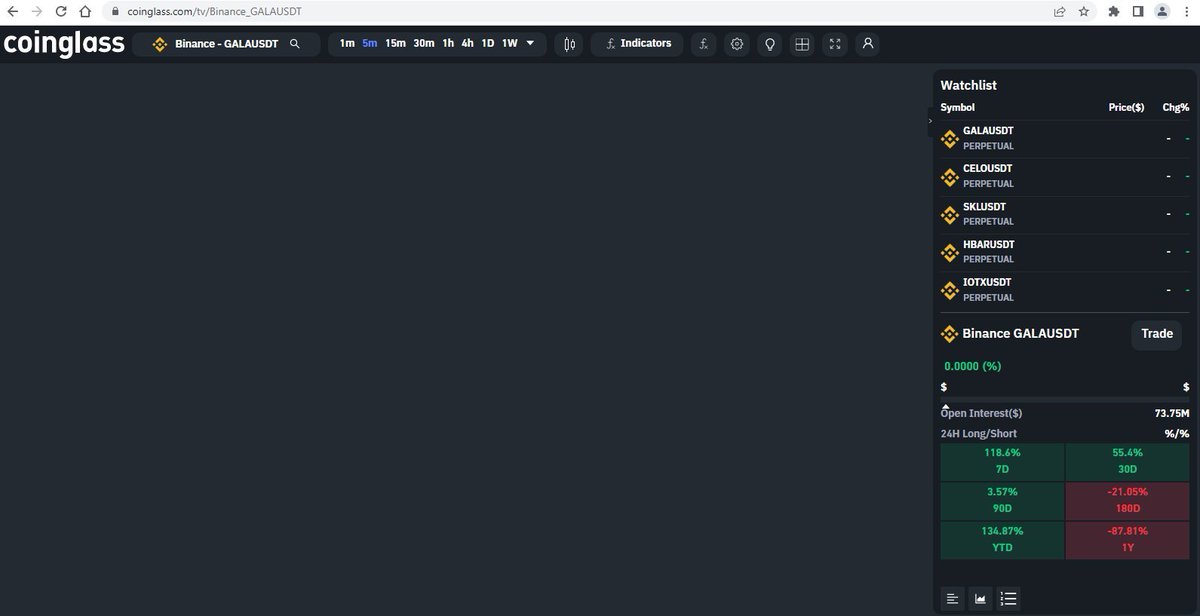The width and height of the screenshot is (1200, 616).
Task: Select IOTXUSDT PERPETUAL in watchlist
Action: click(1065, 291)
